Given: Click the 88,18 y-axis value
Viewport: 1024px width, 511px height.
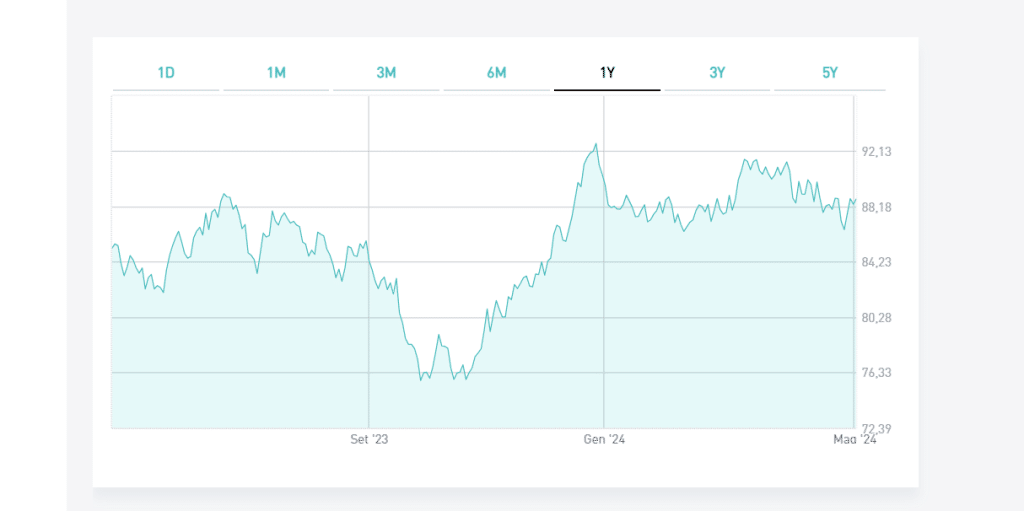Looking at the screenshot, I should click(876, 207).
